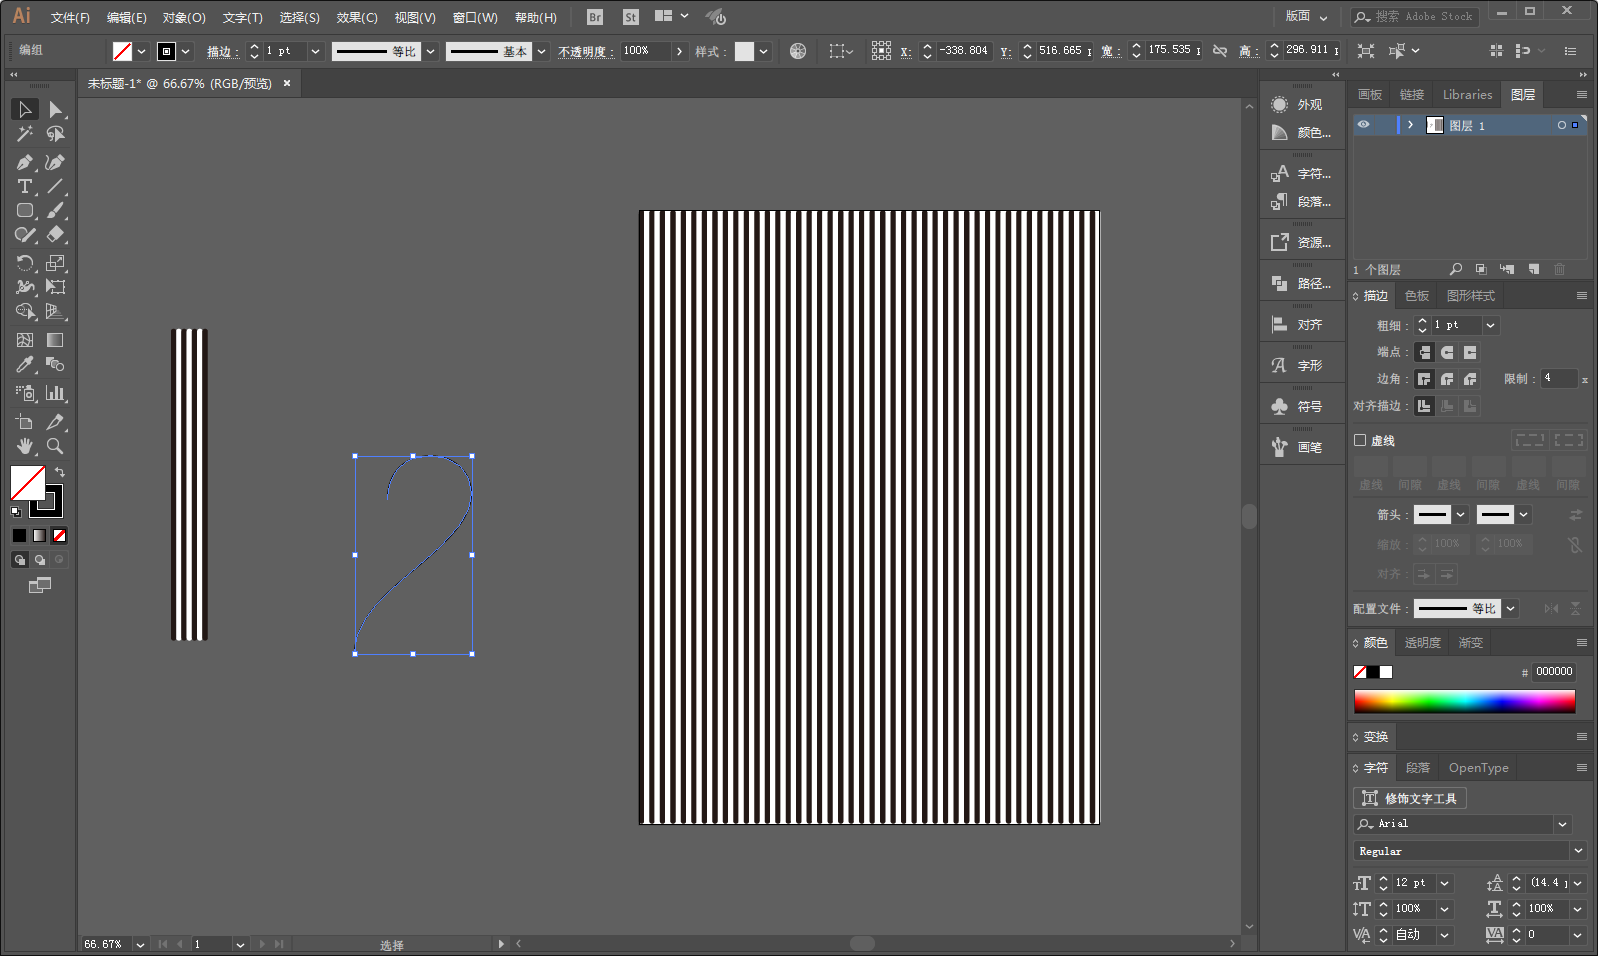The width and height of the screenshot is (1598, 956).
Task: Click the hex color field 000000
Action: pos(1554,672)
